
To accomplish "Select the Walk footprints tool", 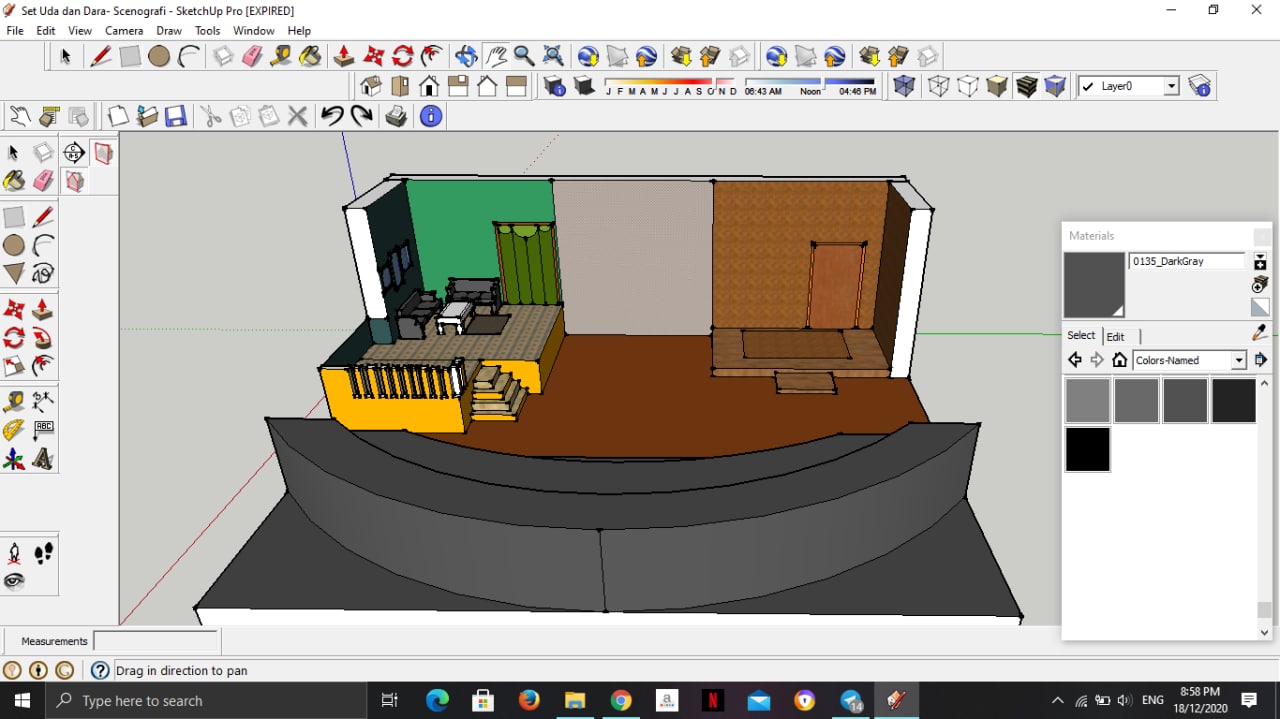I will 43,553.
